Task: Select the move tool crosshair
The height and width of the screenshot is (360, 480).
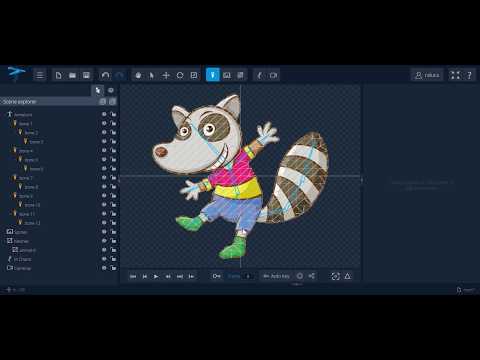Action: (166, 75)
